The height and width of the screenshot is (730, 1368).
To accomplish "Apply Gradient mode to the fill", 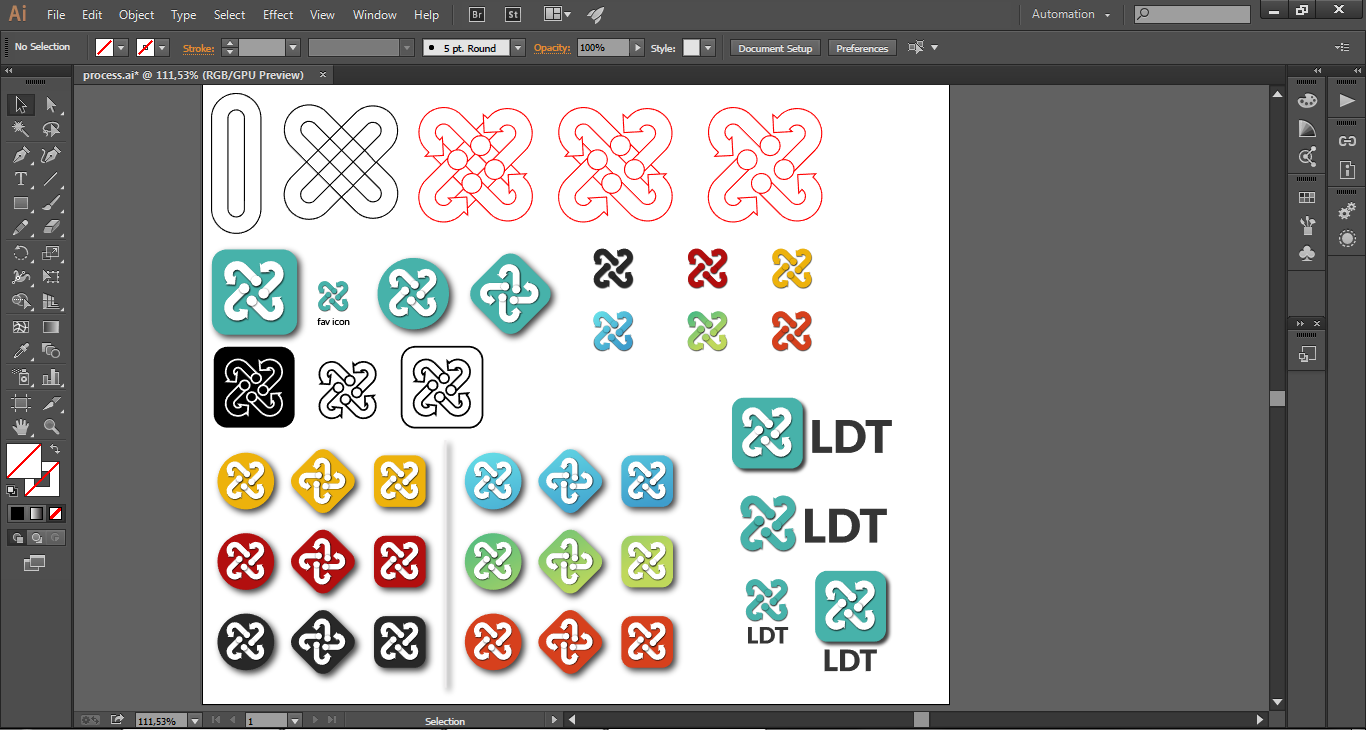I will 36,513.
